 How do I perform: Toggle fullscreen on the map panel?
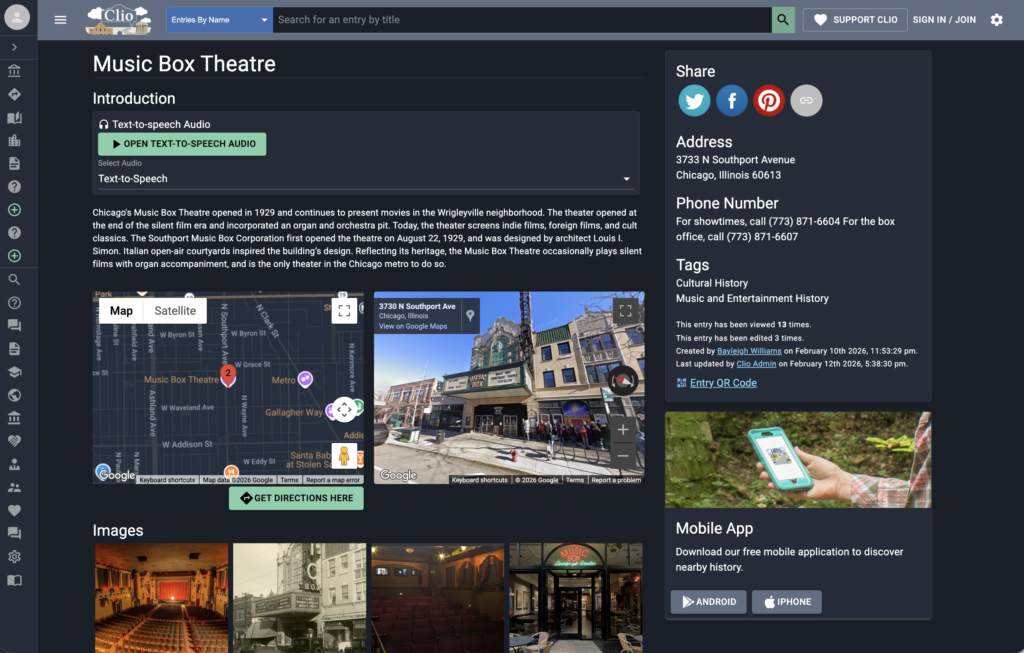tap(344, 311)
